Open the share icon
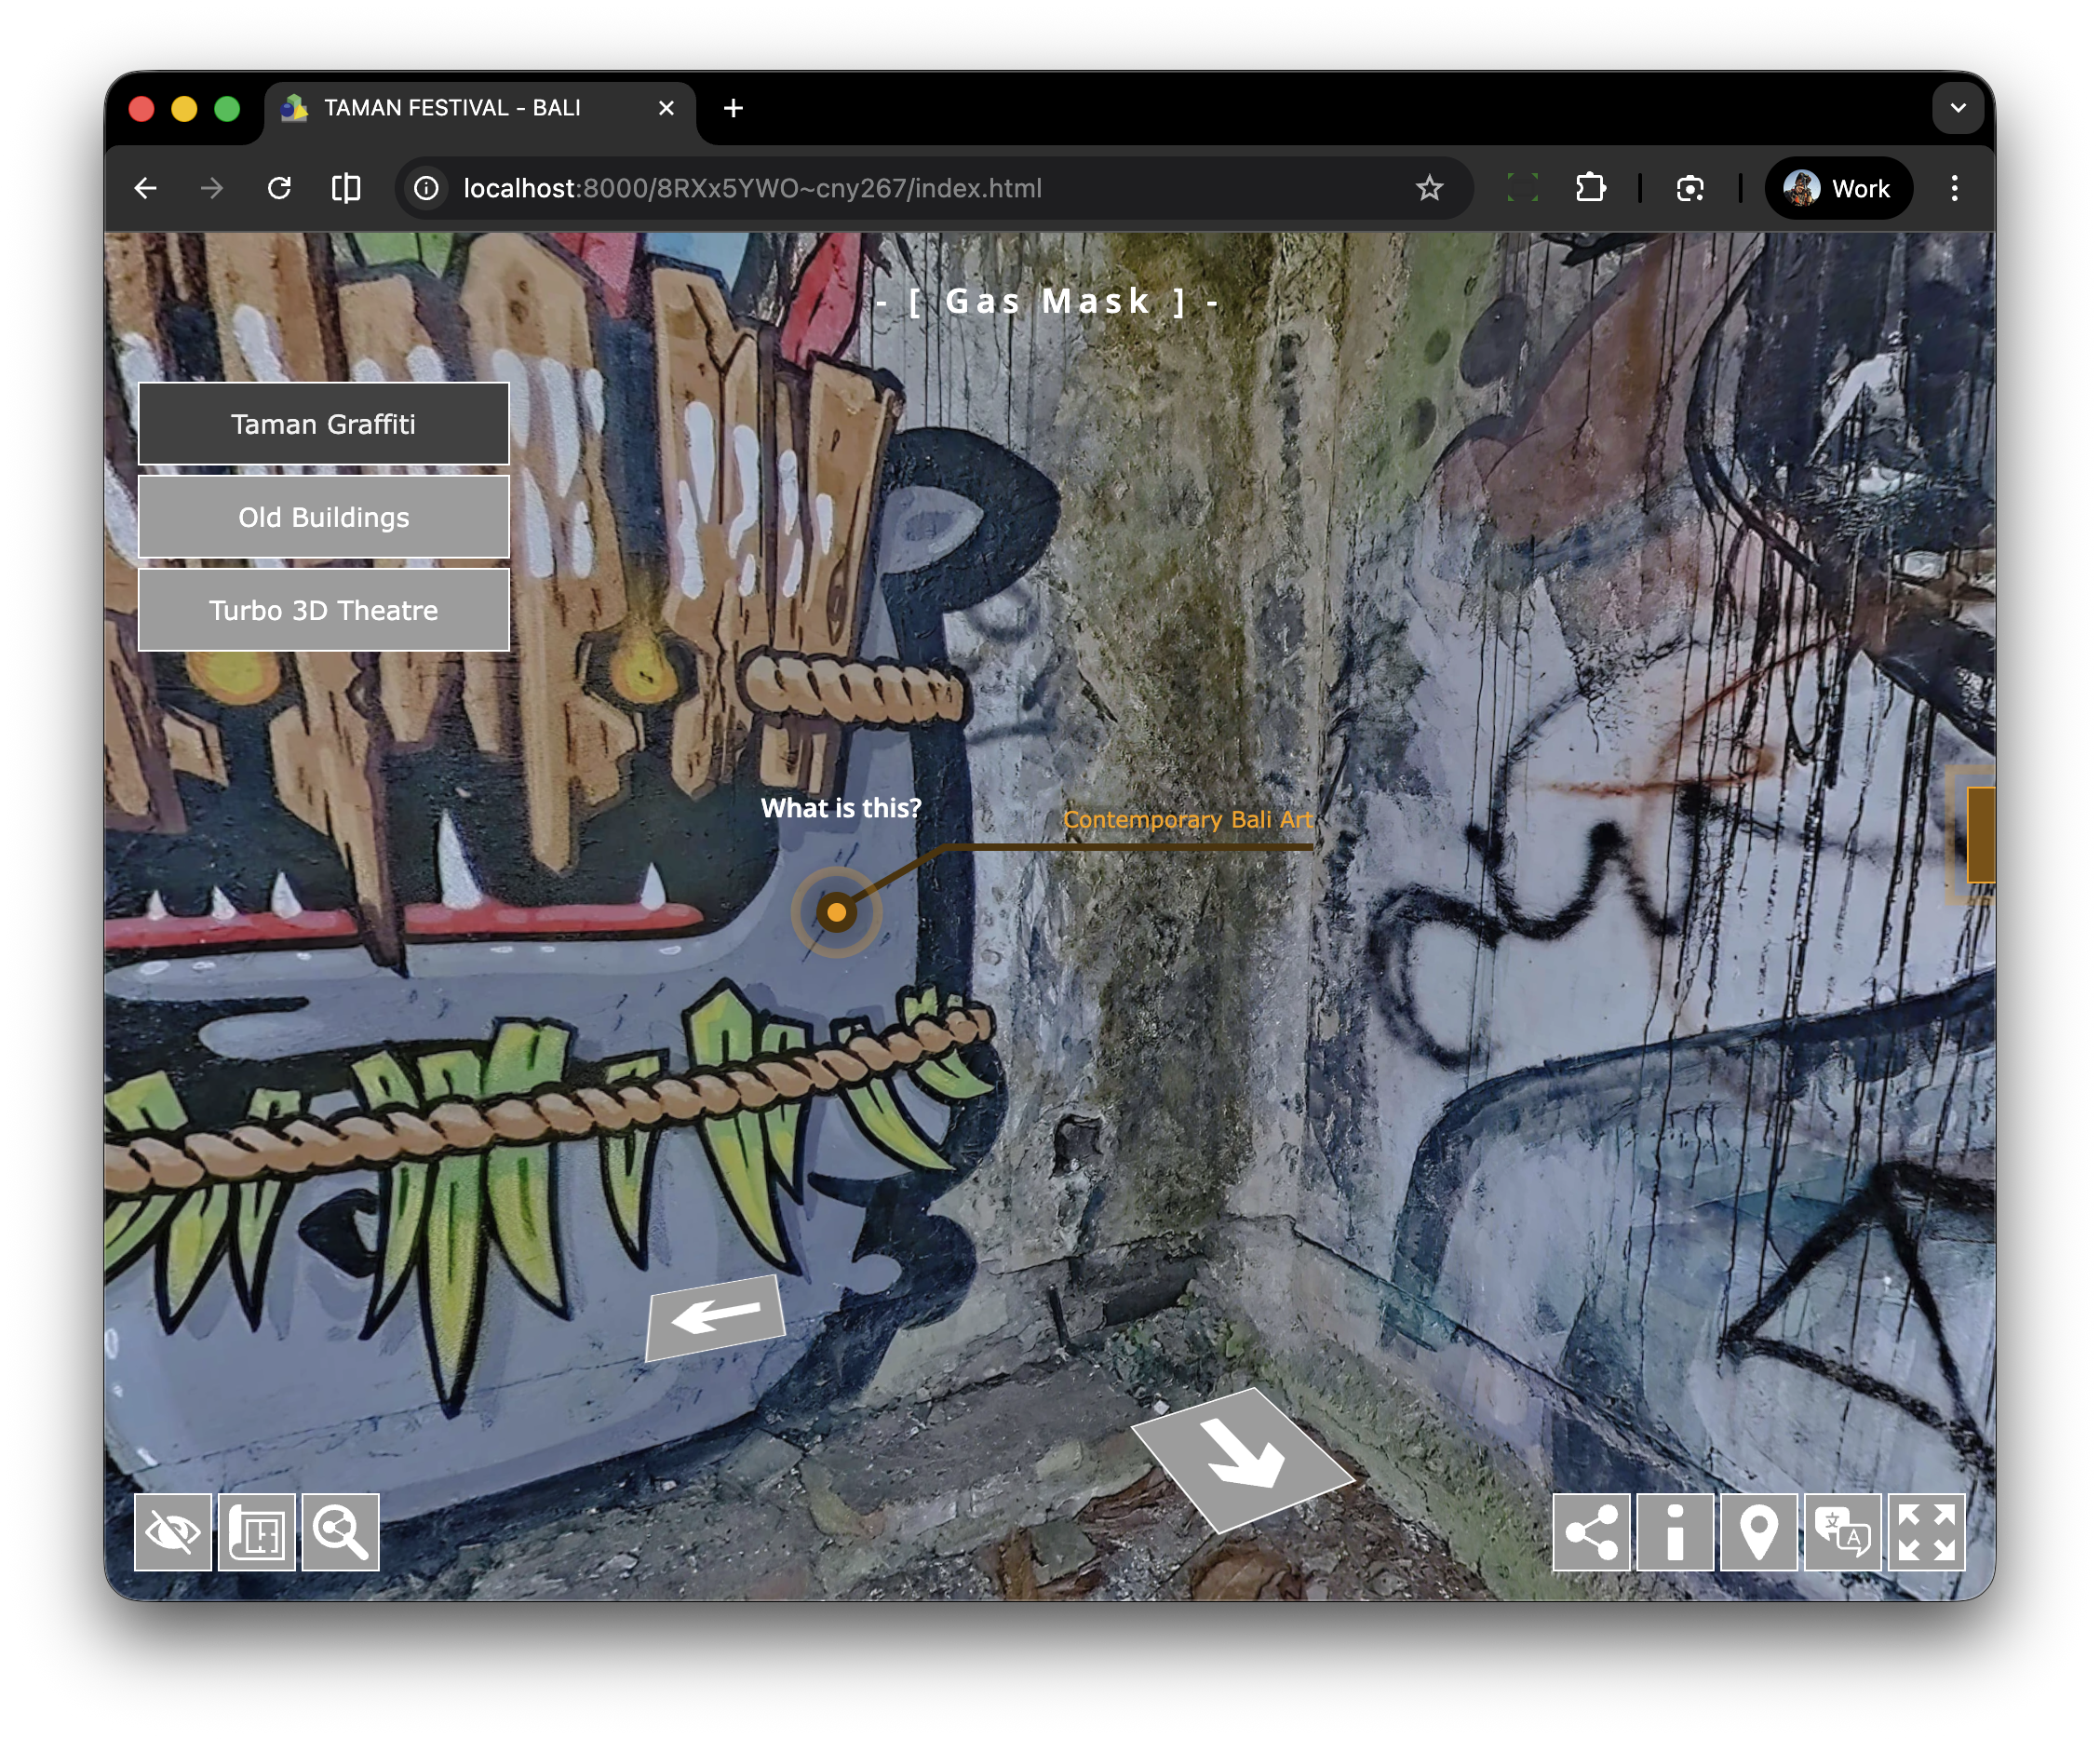Viewport: 2100px width, 1739px height. pos(1591,1532)
